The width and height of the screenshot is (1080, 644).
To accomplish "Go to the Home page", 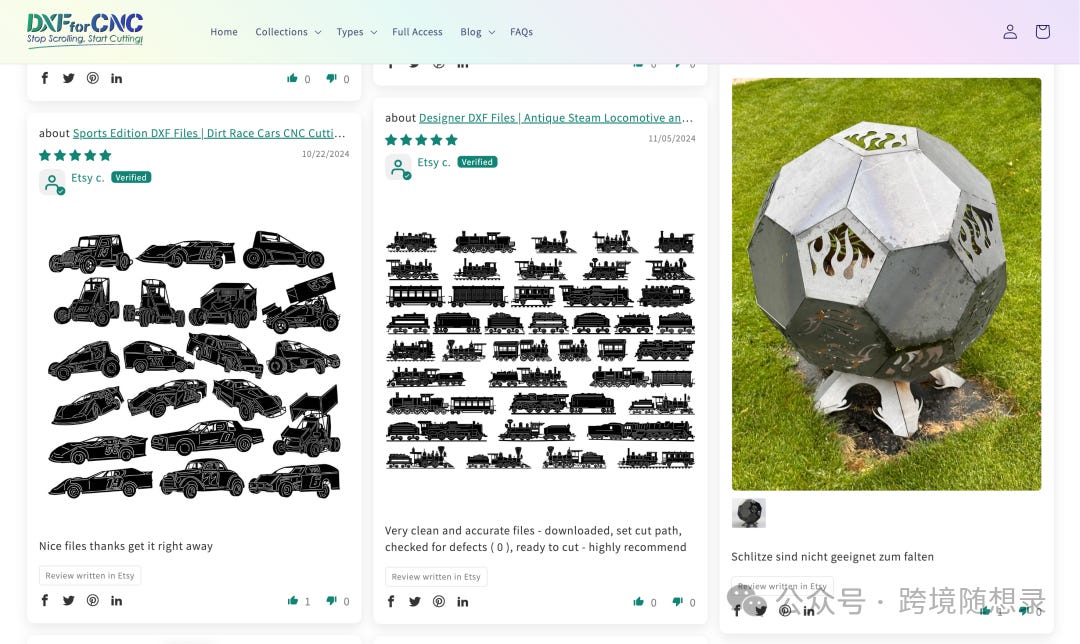I will [x=224, y=32].
